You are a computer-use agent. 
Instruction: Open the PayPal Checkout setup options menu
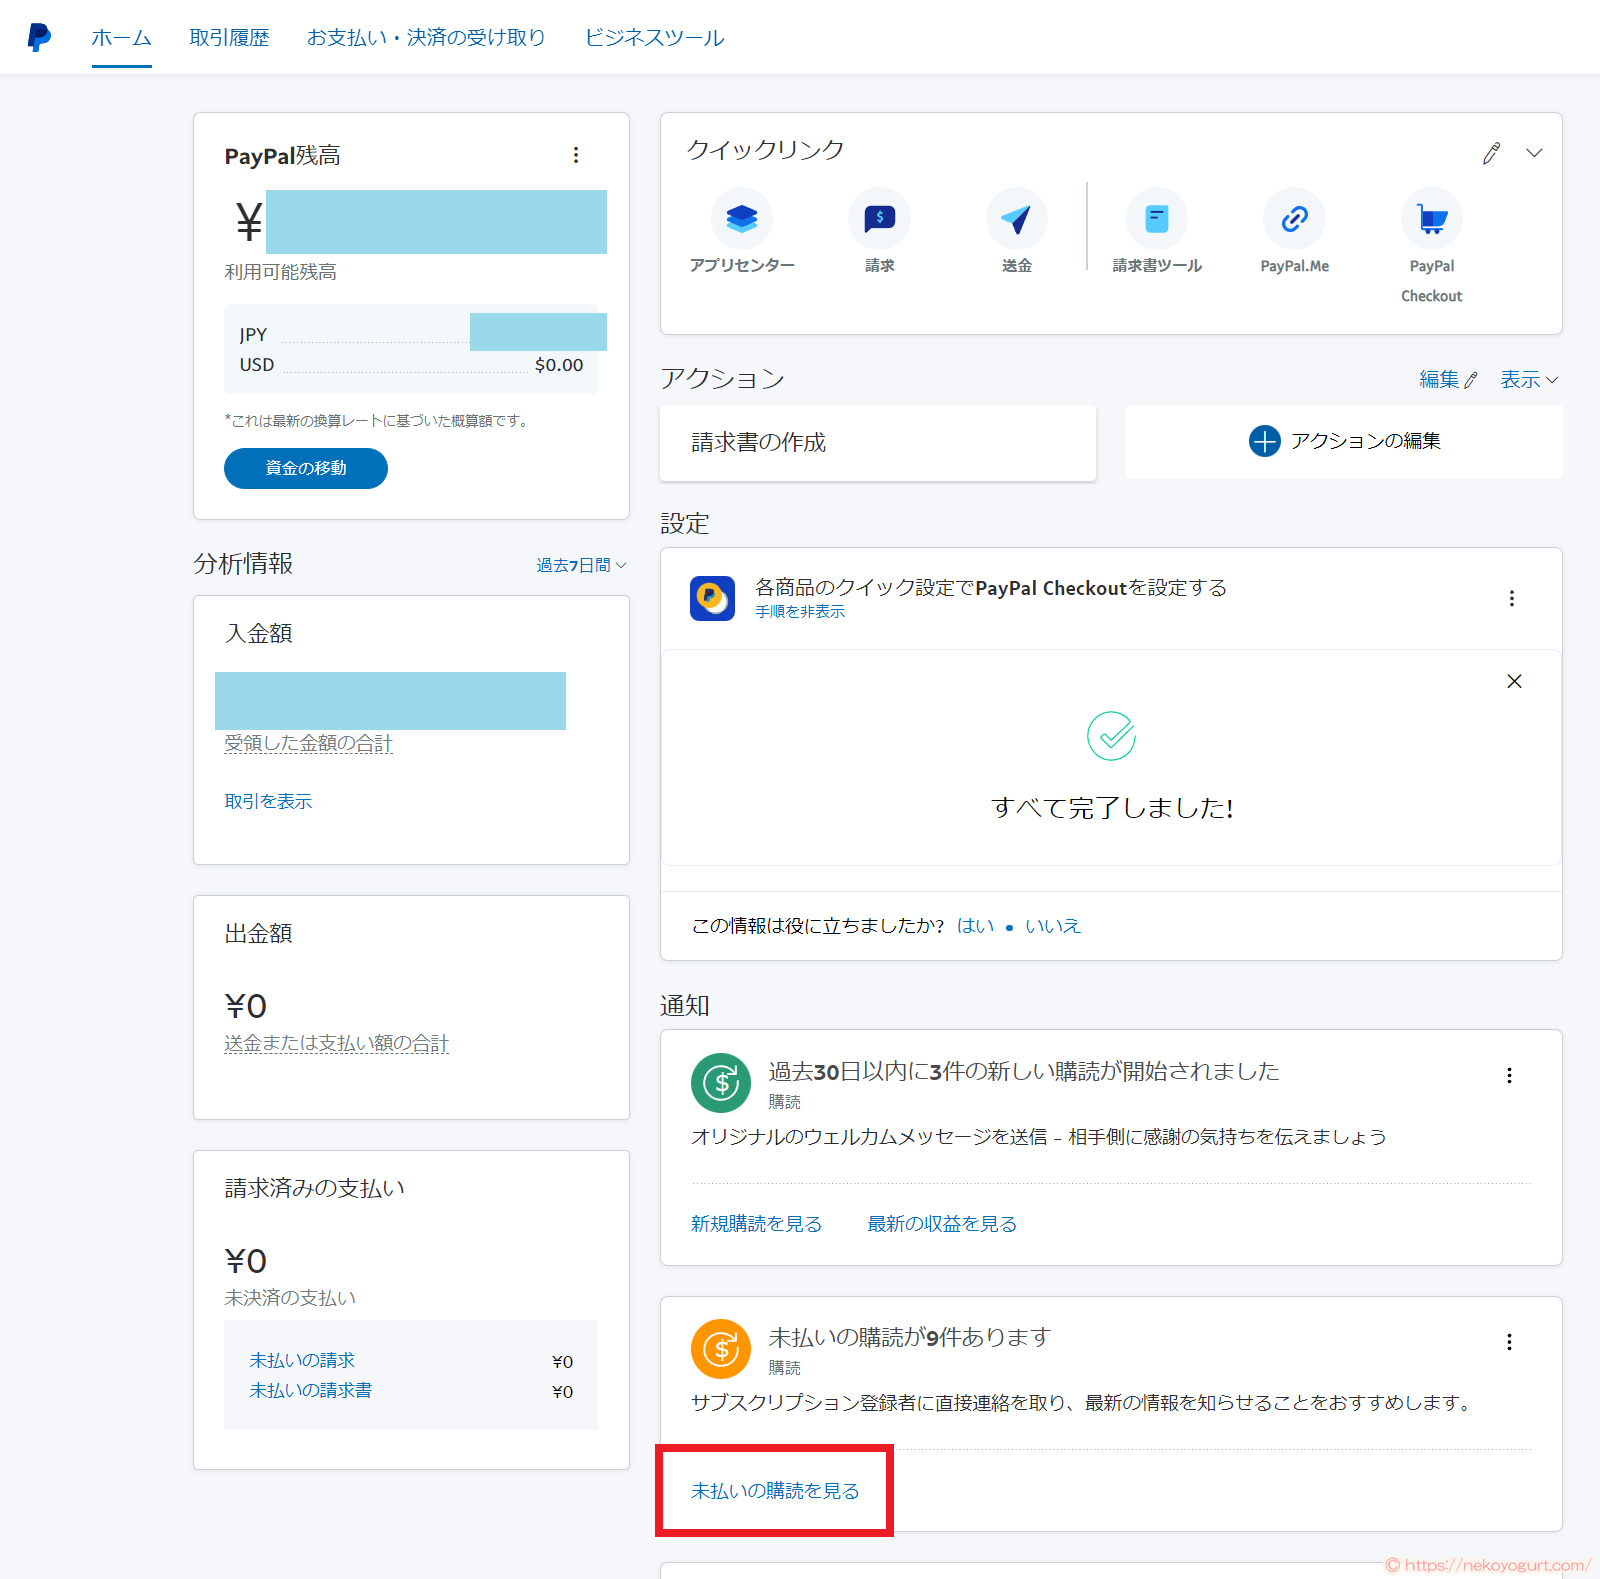1512,597
